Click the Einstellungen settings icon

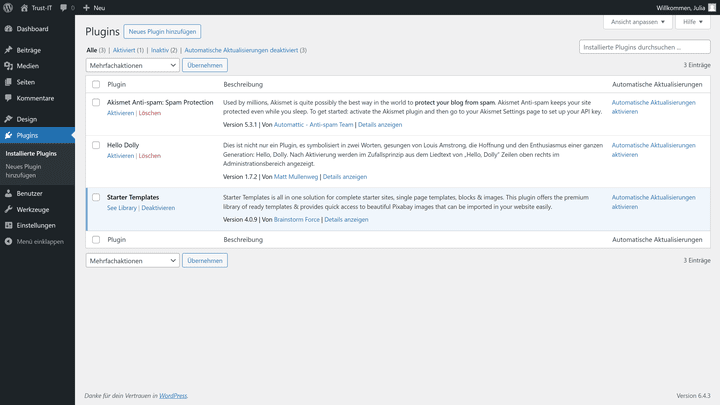click(x=8, y=225)
